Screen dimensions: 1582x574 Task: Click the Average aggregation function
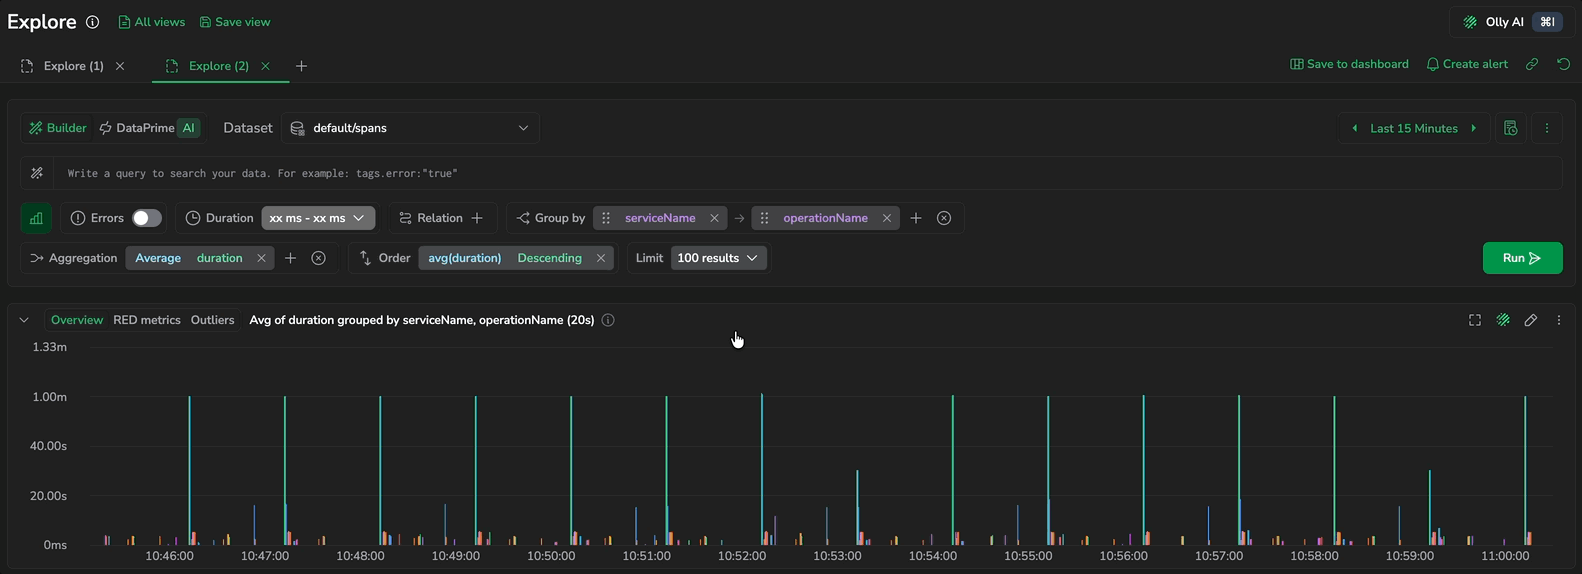(x=158, y=258)
